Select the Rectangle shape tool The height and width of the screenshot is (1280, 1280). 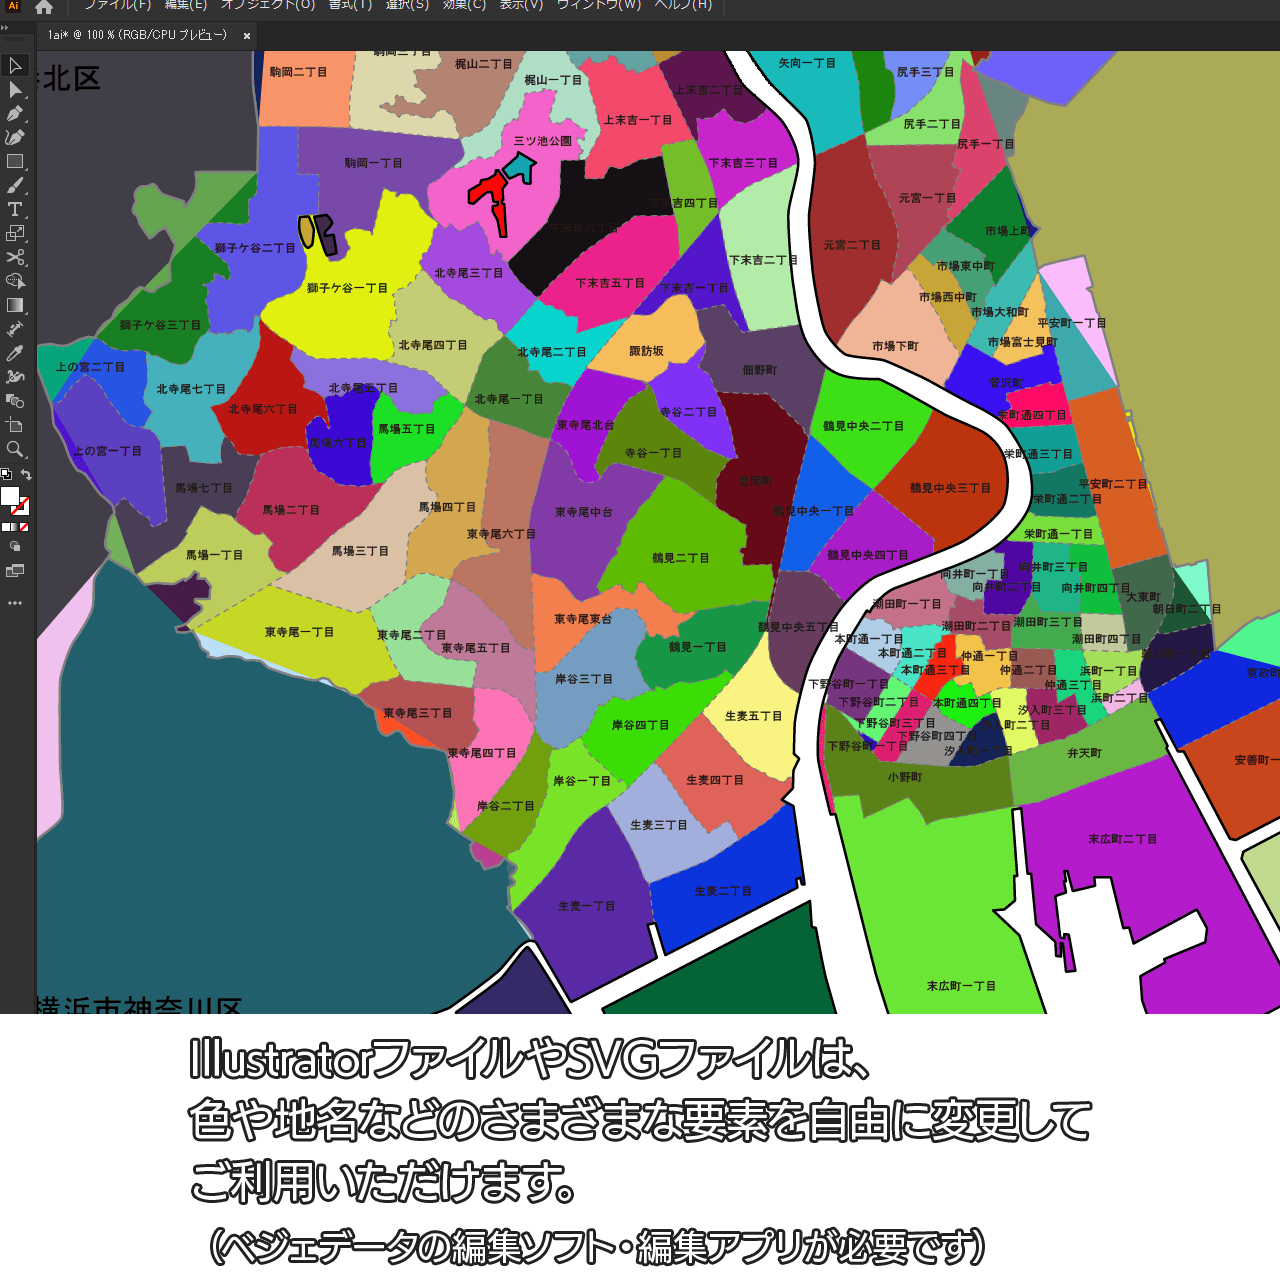[x=15, y=162]
